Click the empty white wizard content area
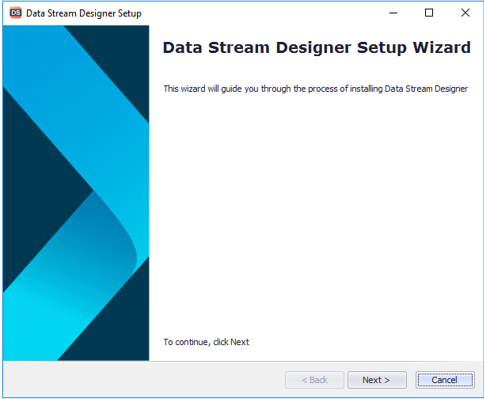Image resolution: width=484 pixels, height=399 pixels. tap(315, 213)
